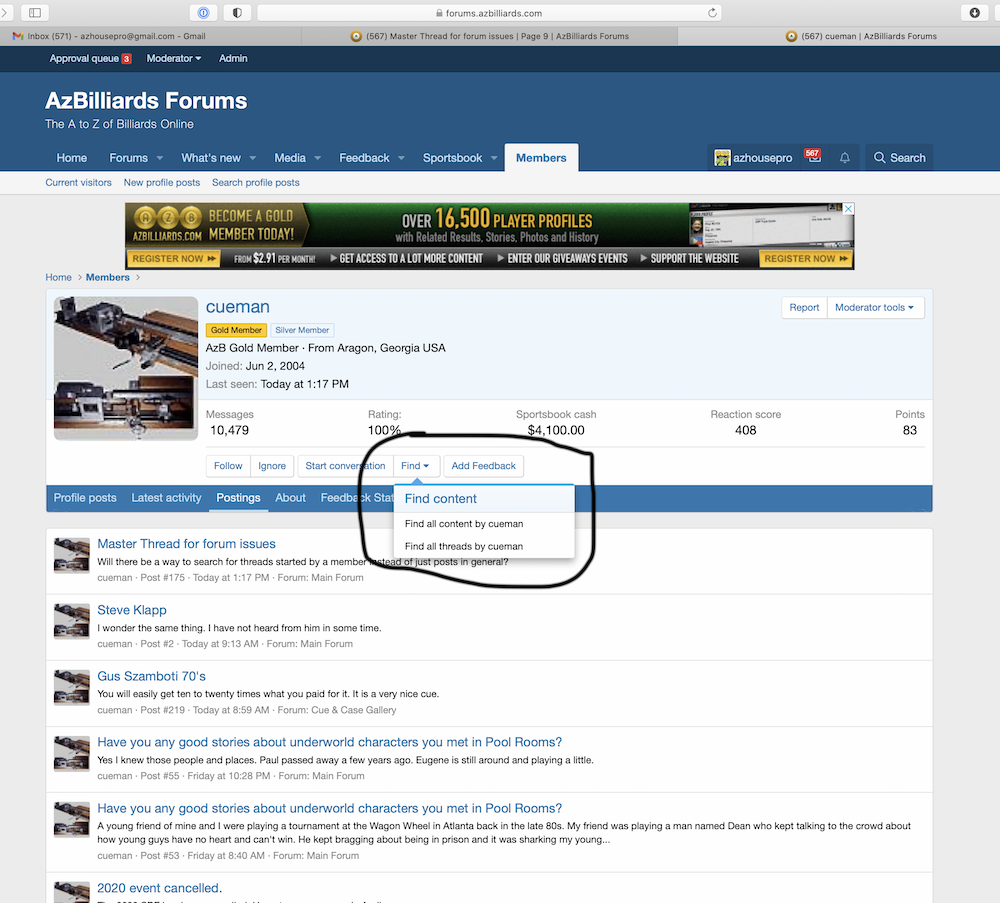Select the Profile posts tab

click(85, 497)
